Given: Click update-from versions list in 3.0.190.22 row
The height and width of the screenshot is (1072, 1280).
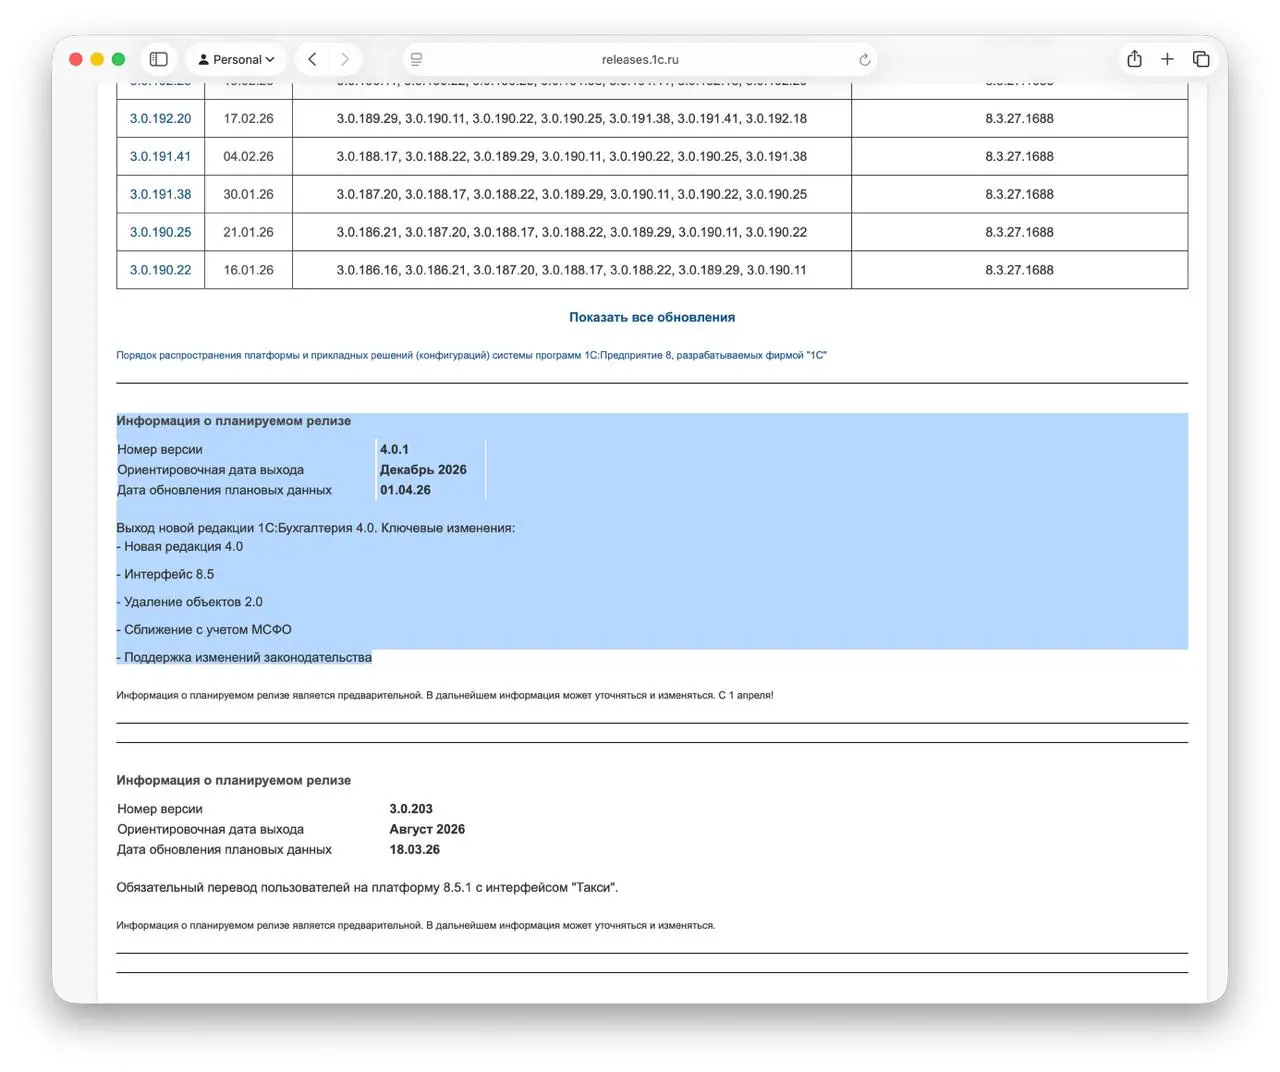Looking at the screenshot, I should pyautogui.click(x=572, y=270).
